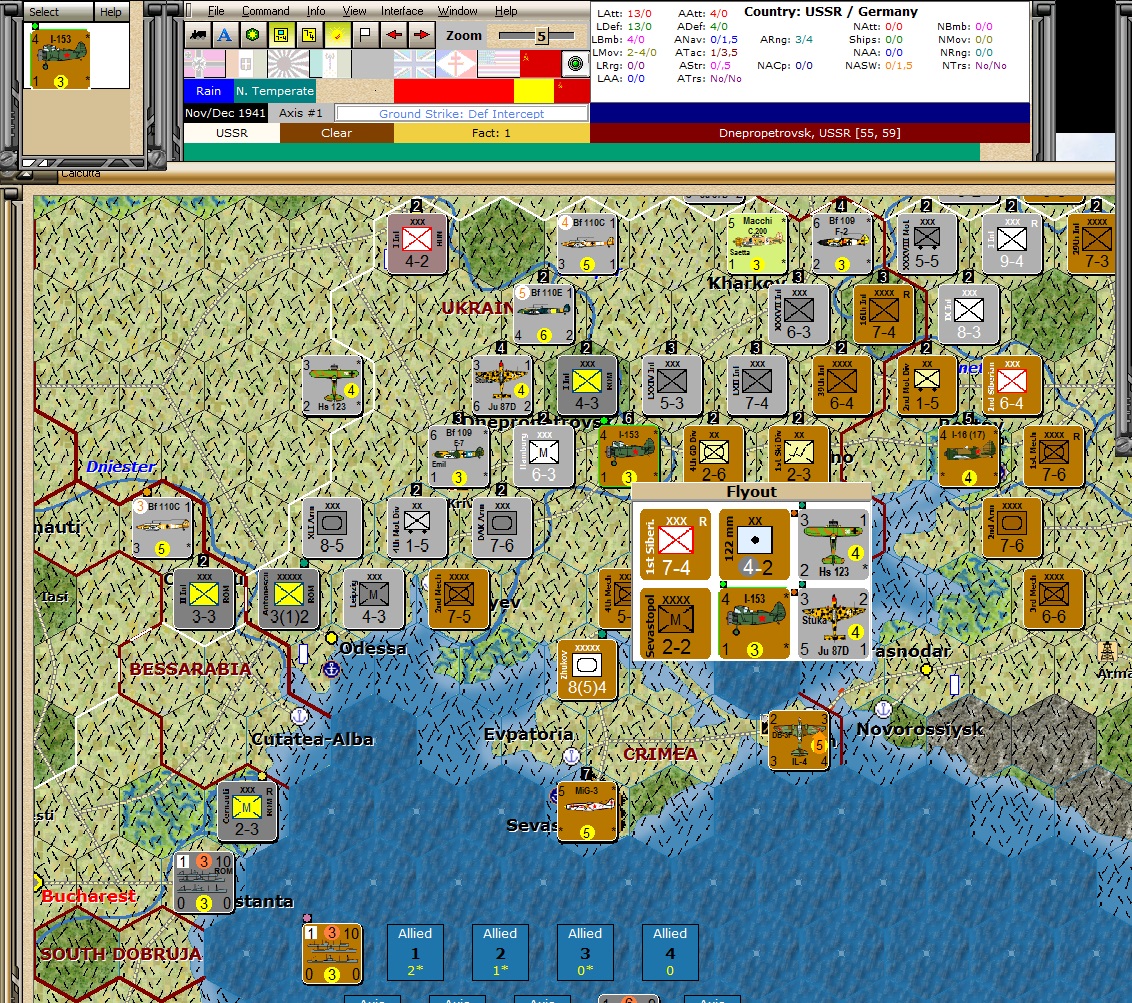The image size is (1132, 1003).
Task: Open the Help menu beside Window
Action: pyautogui.click(x=505, y=11)
